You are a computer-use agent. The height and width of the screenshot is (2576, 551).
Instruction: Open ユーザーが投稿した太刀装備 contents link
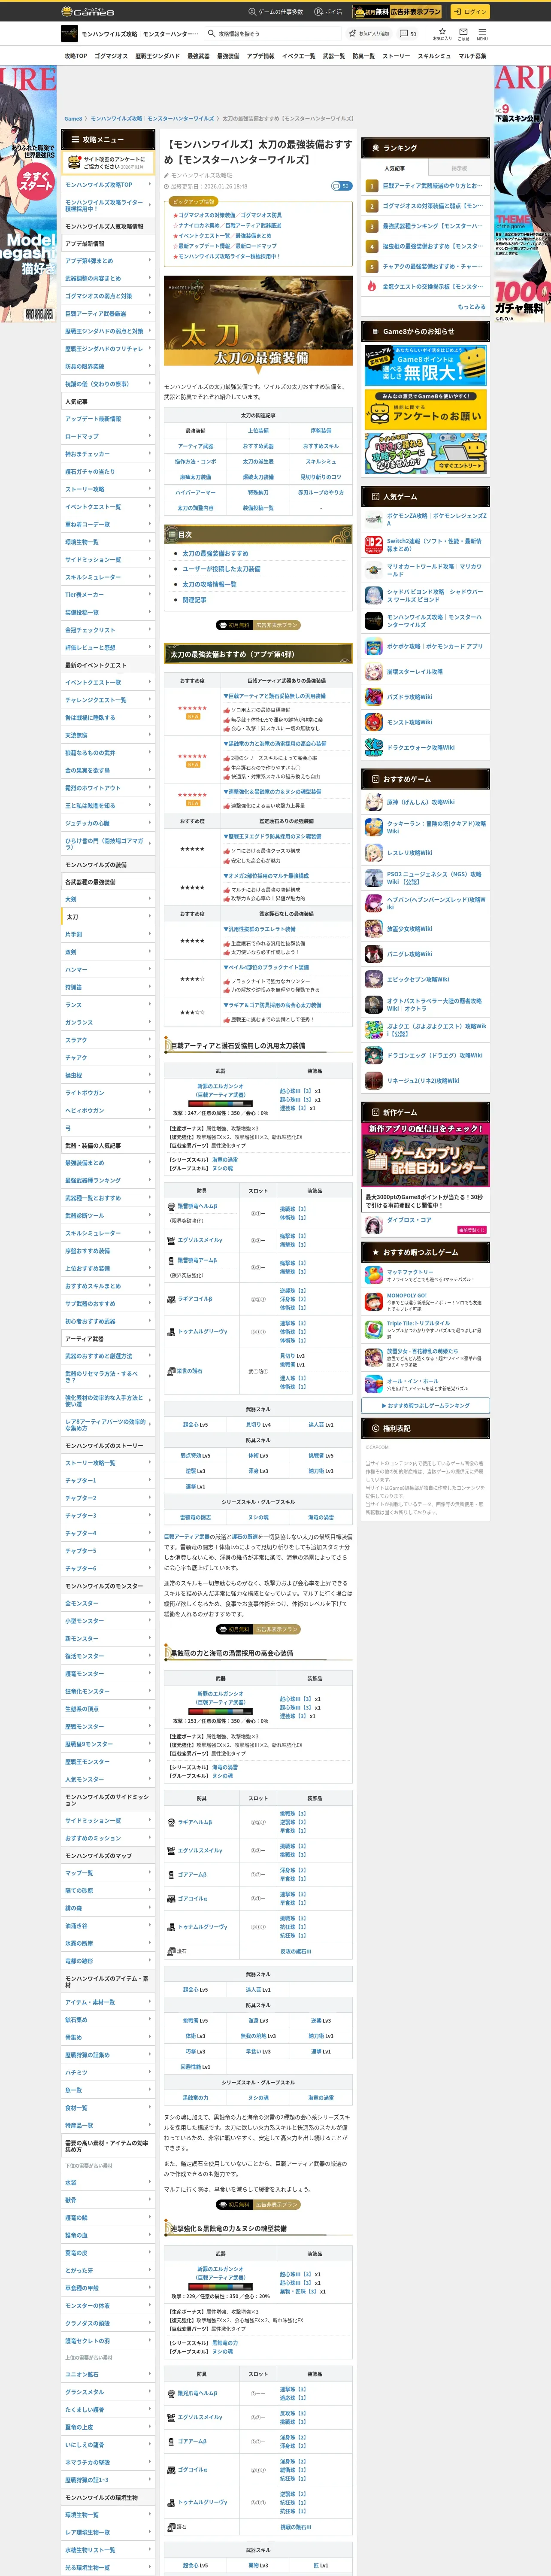click(x=221, y=568)
